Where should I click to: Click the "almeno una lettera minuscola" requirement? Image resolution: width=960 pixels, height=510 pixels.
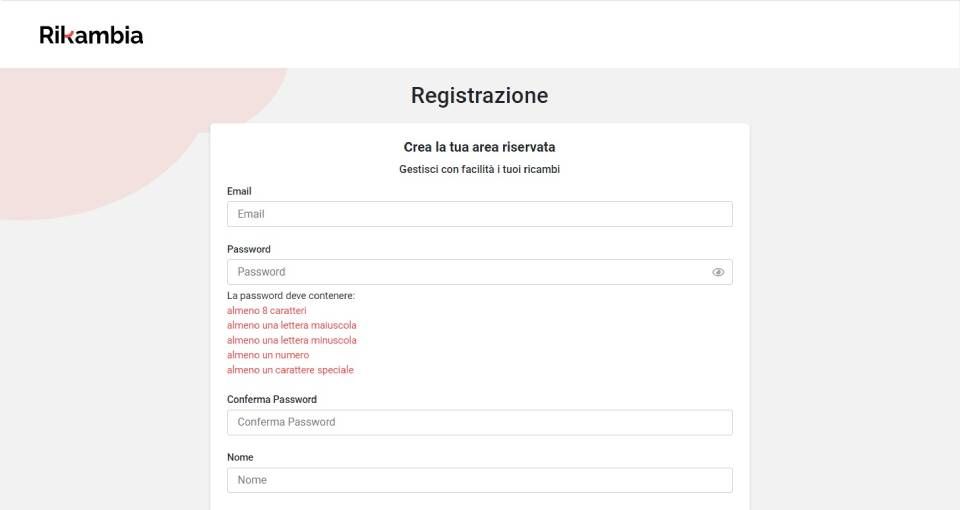coord(292,340)
